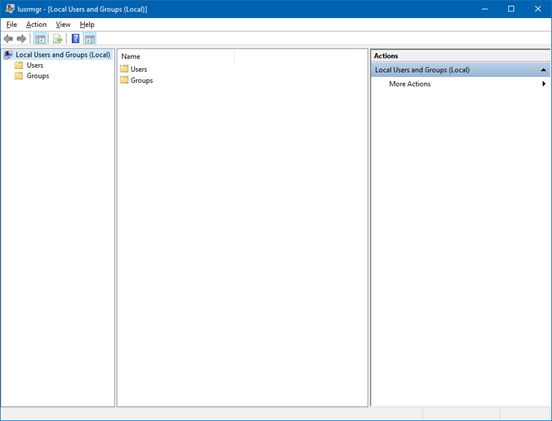Click the Export List toolbar icon
552x421 pixels.
(x=57, y=39)
